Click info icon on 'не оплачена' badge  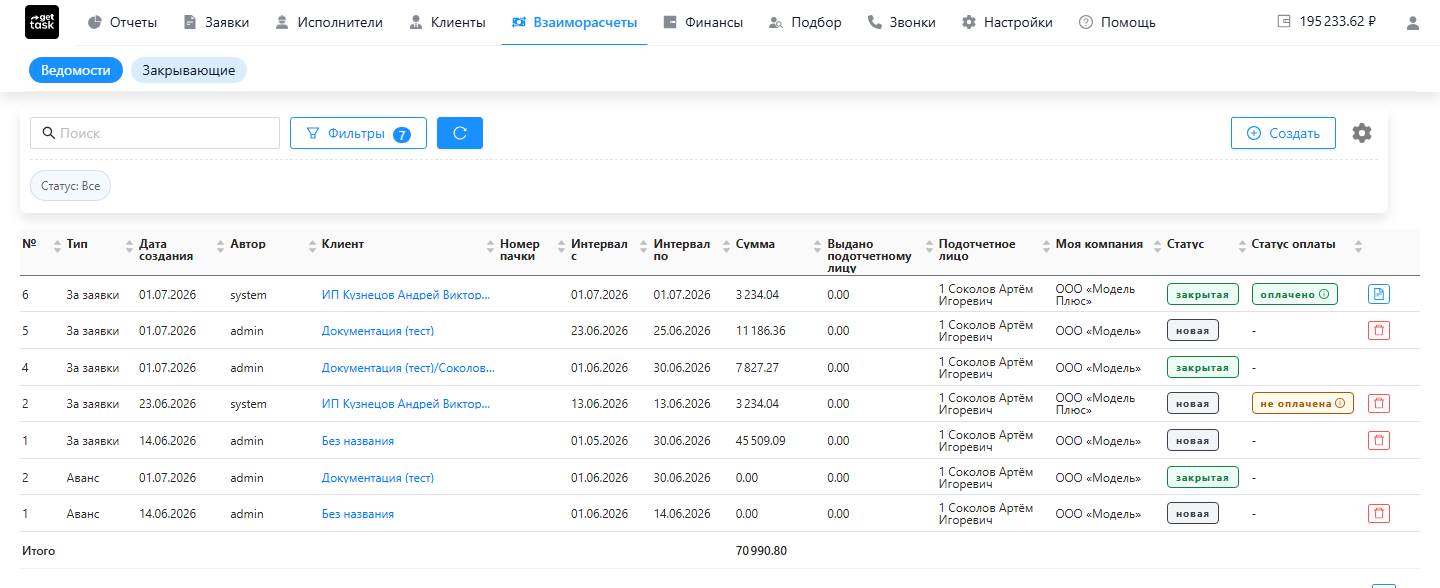tap(1339, 404)
